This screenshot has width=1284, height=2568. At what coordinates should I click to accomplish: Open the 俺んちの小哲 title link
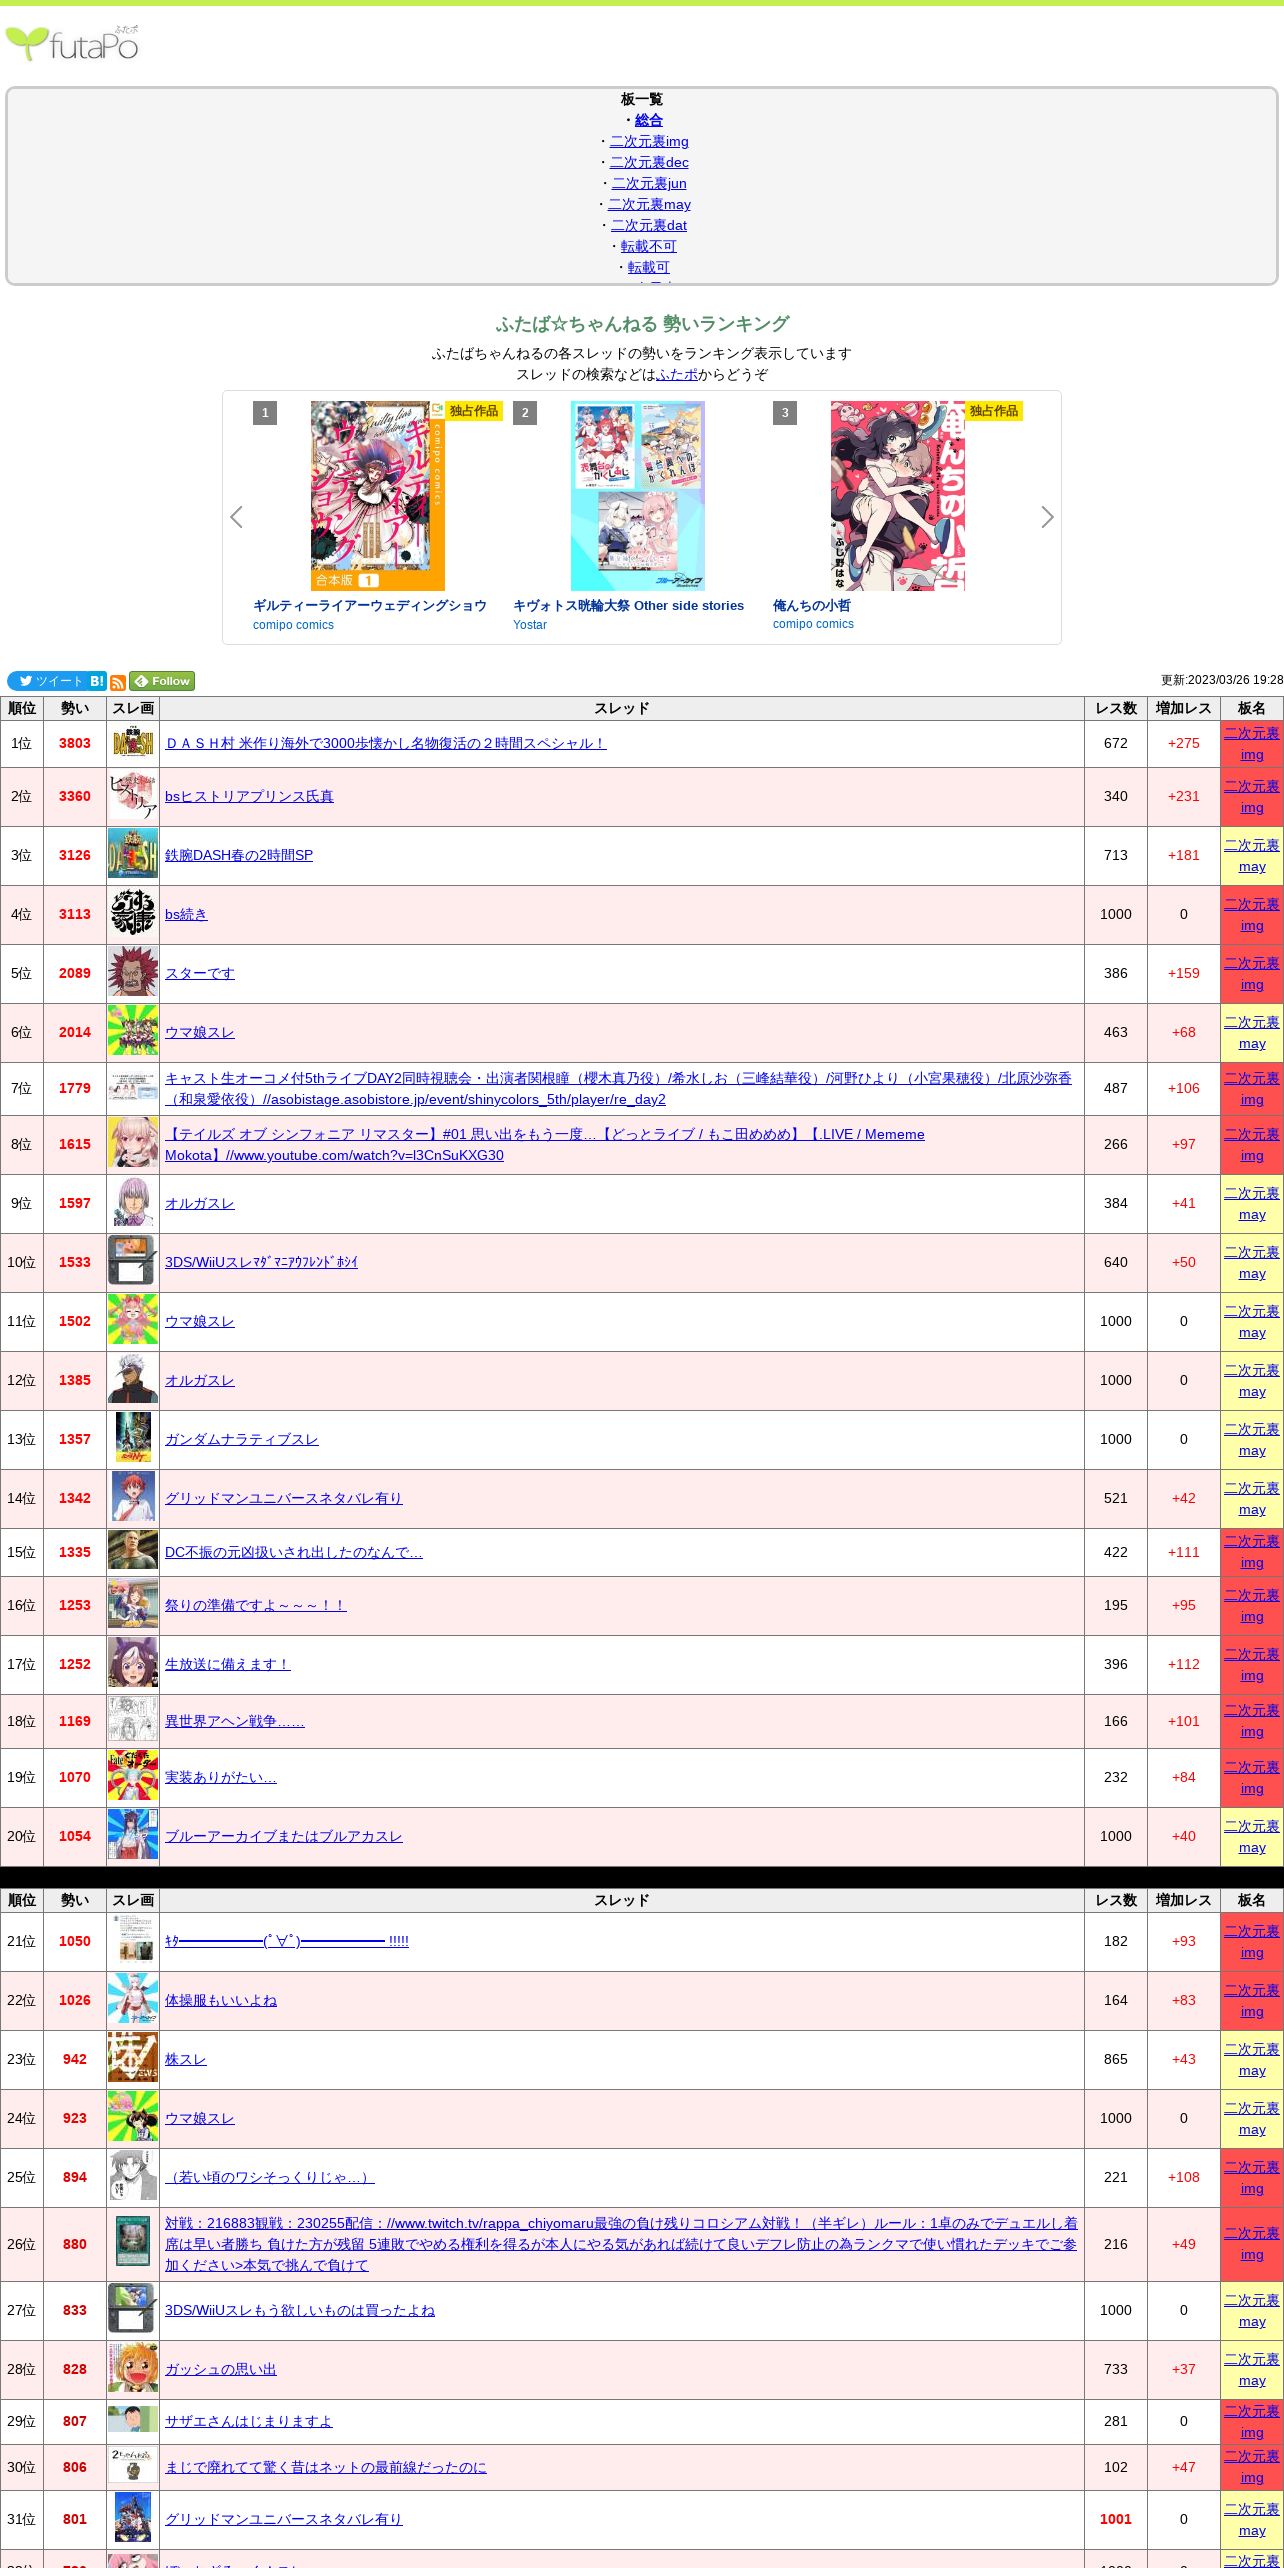pos(812,605)
